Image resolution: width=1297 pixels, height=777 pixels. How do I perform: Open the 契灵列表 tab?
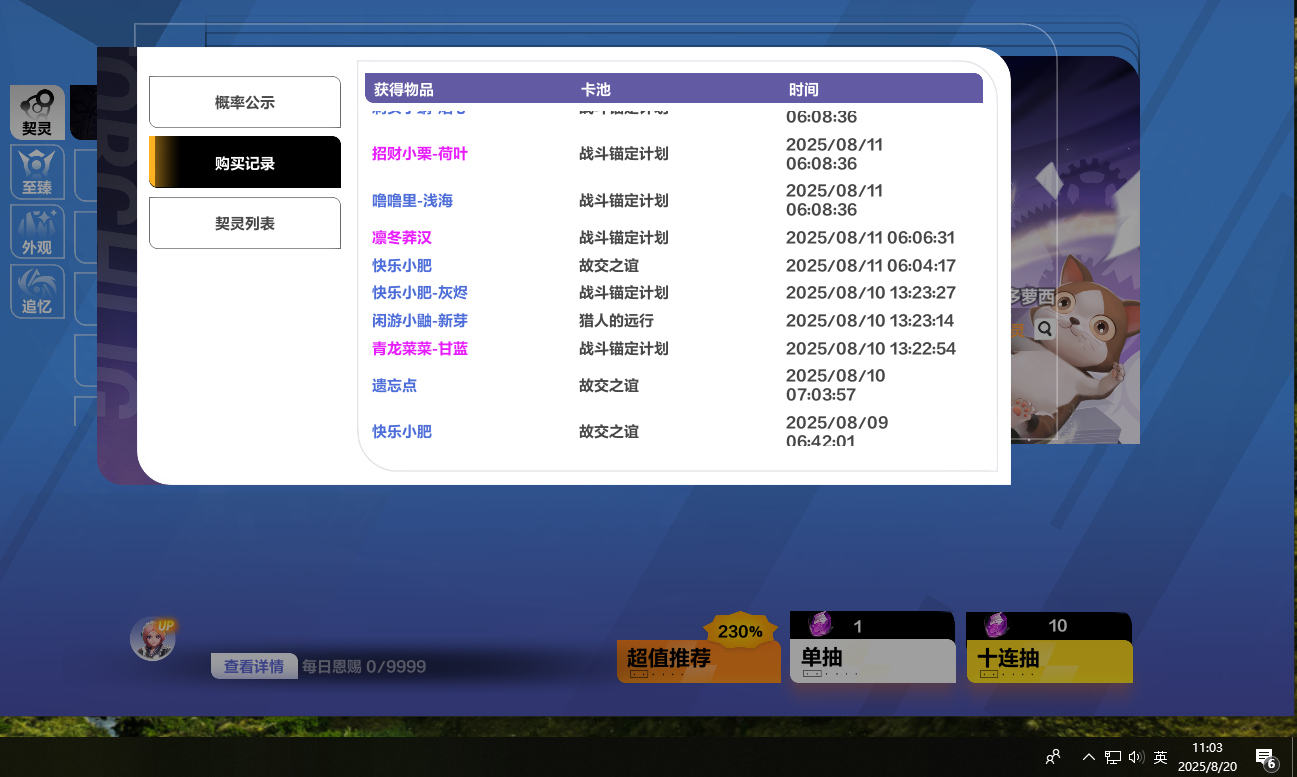[x=245, y=223]
